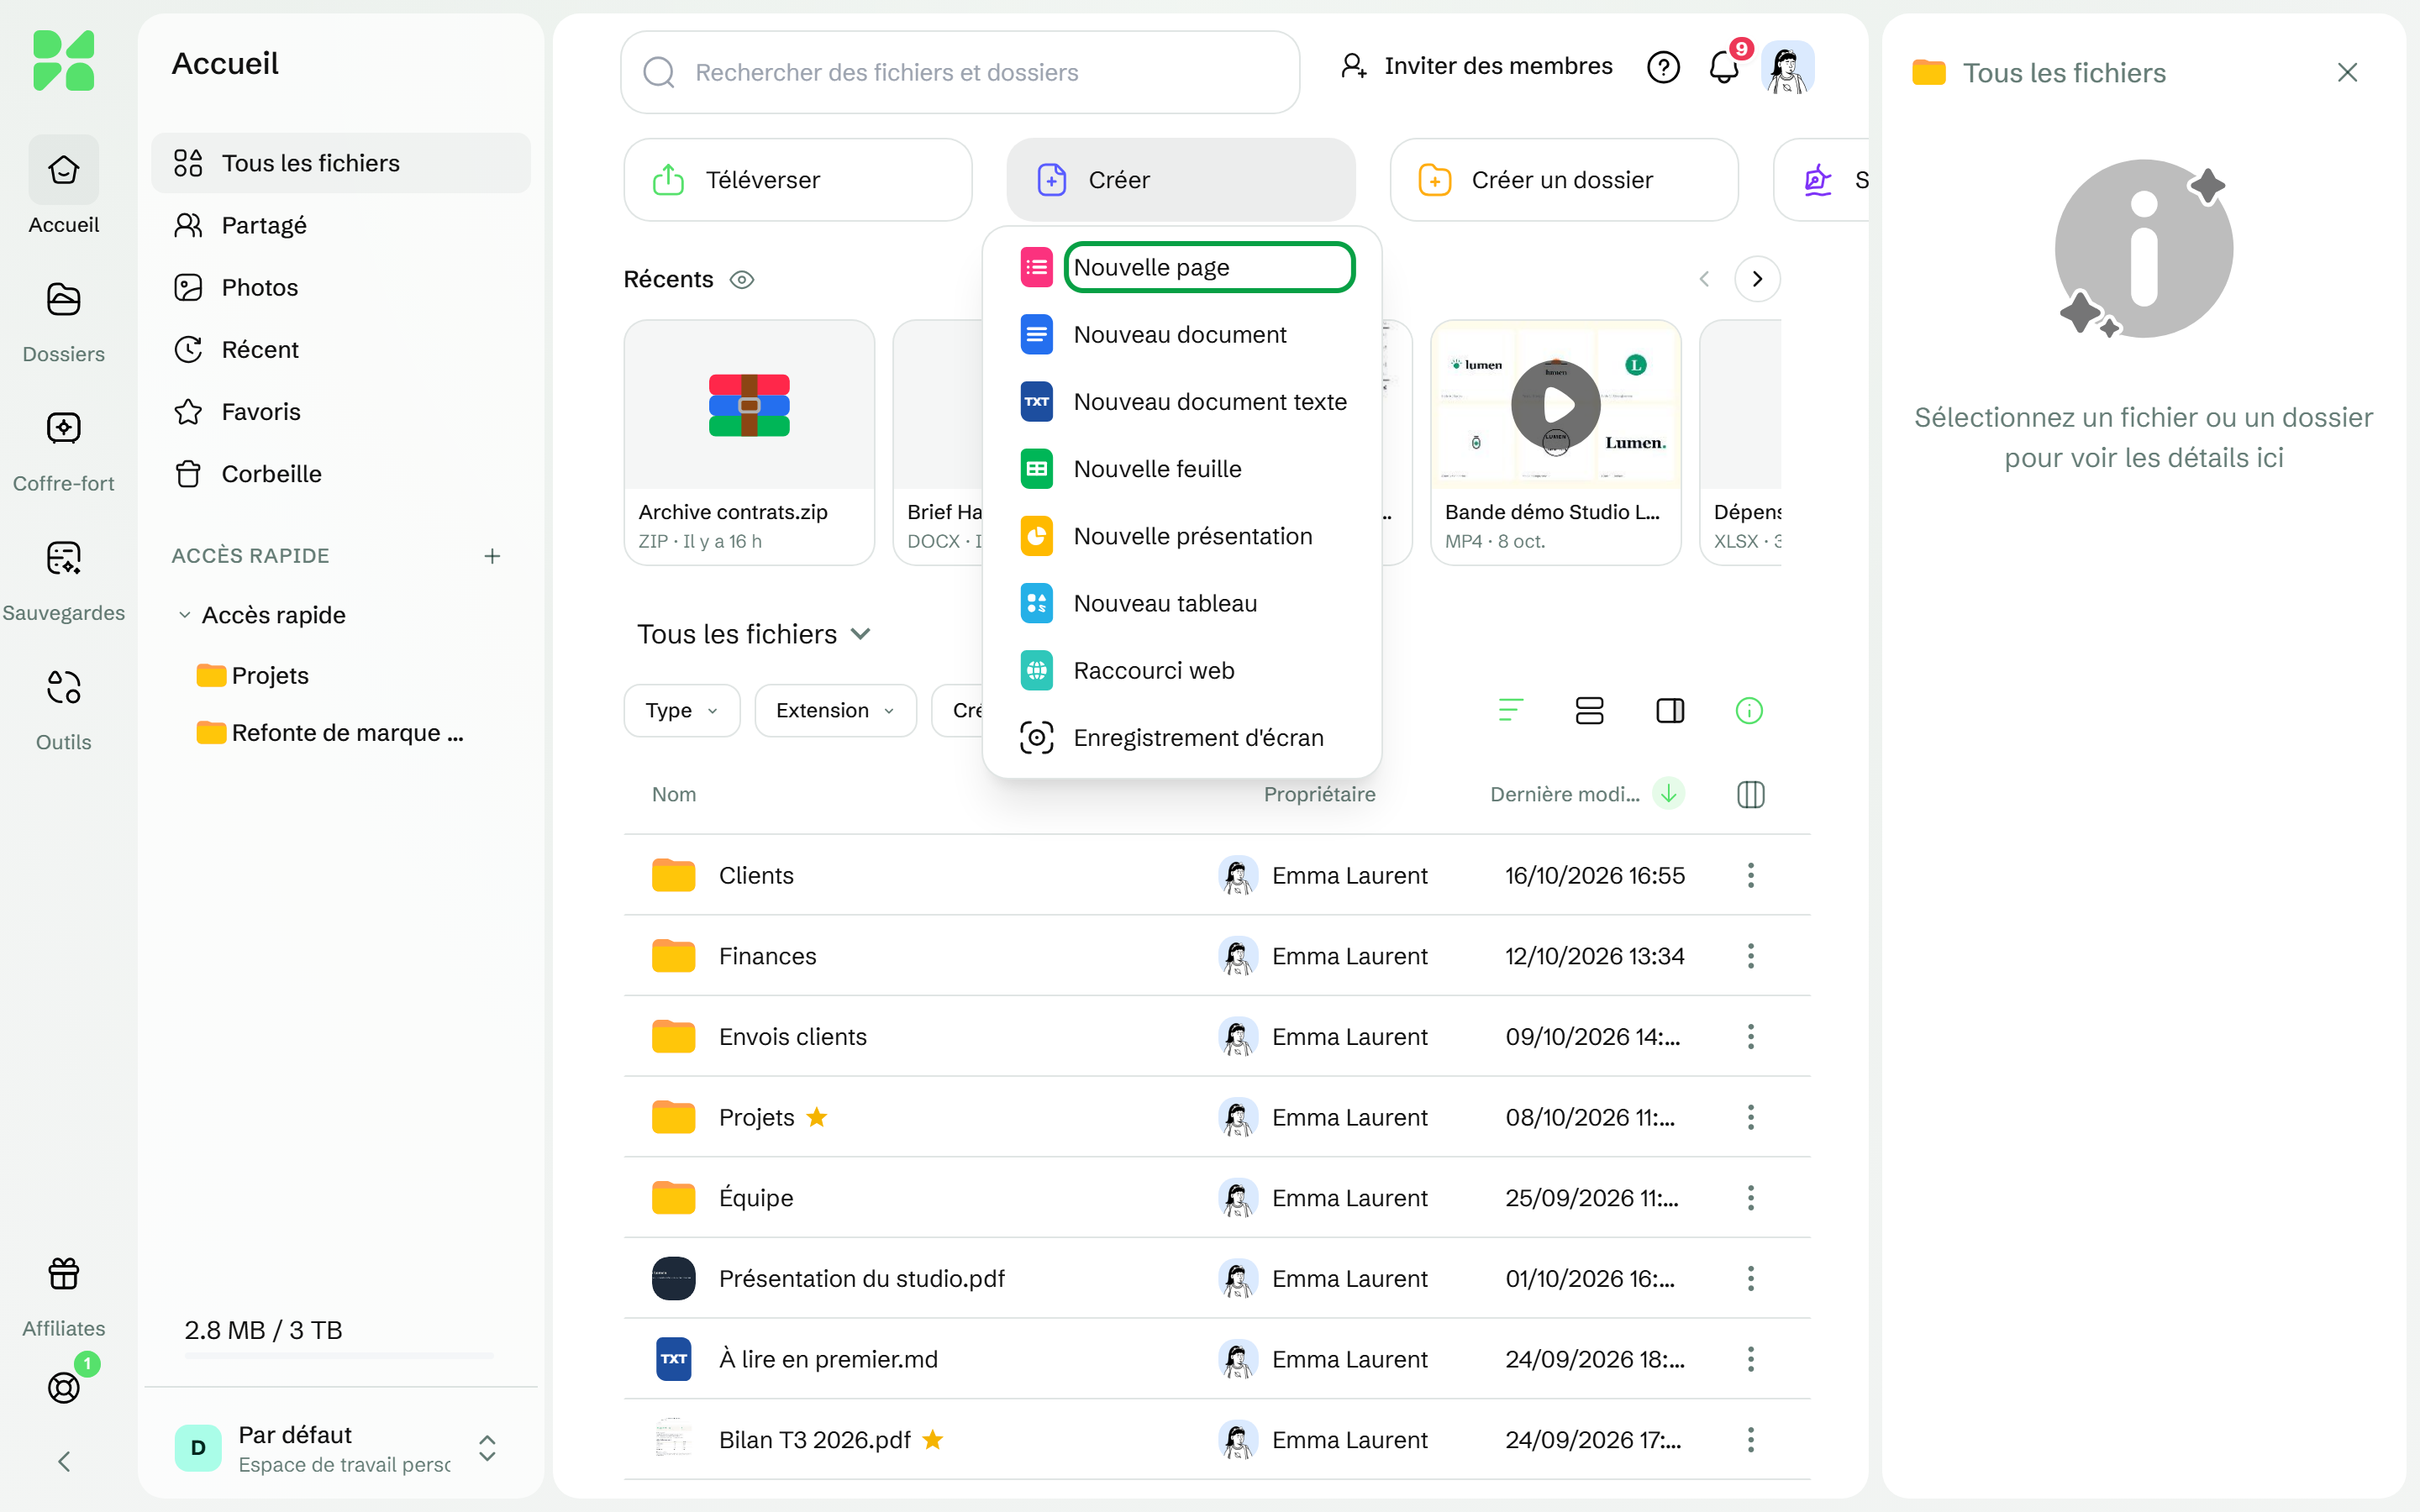
Task: Close the Tous les fichiers details panel
Action: coord(2347,72)
